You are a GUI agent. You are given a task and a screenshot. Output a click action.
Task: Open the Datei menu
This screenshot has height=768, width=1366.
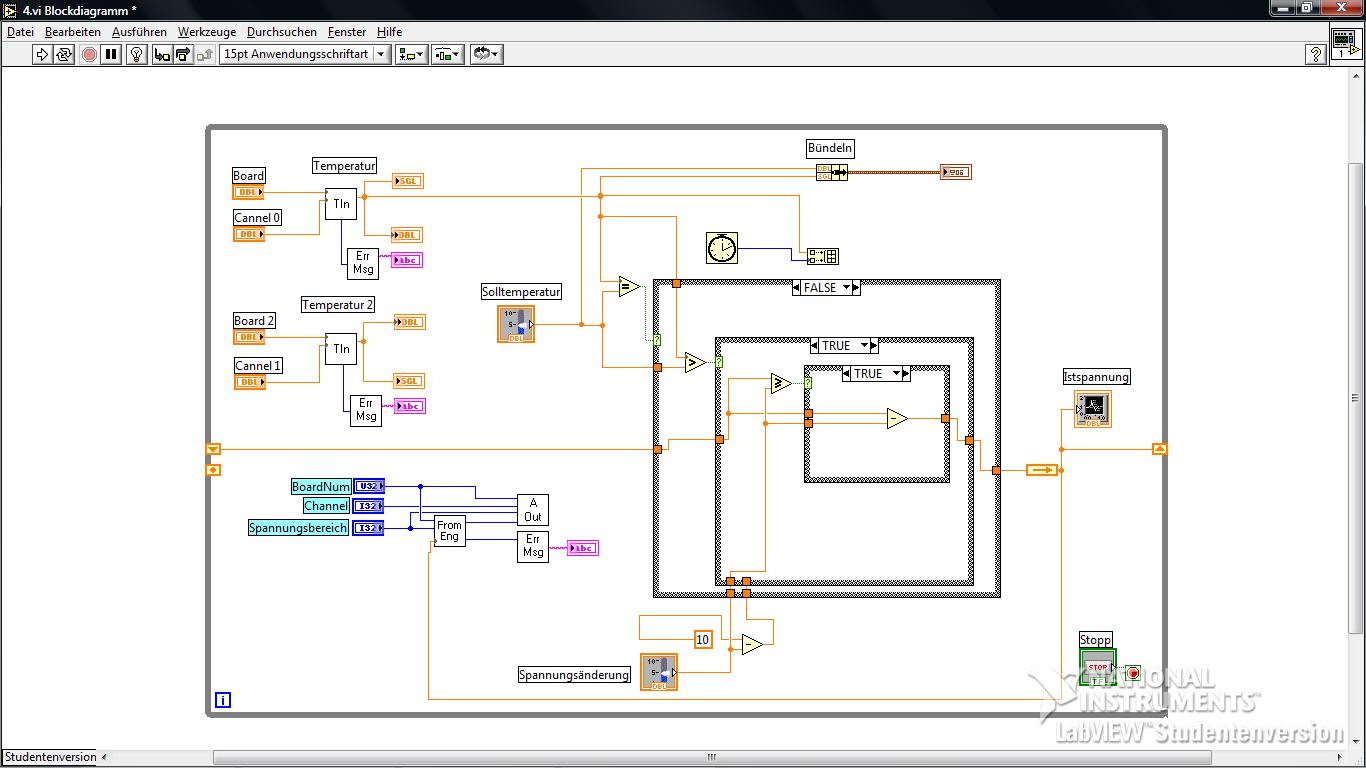(x=20, y=32)
